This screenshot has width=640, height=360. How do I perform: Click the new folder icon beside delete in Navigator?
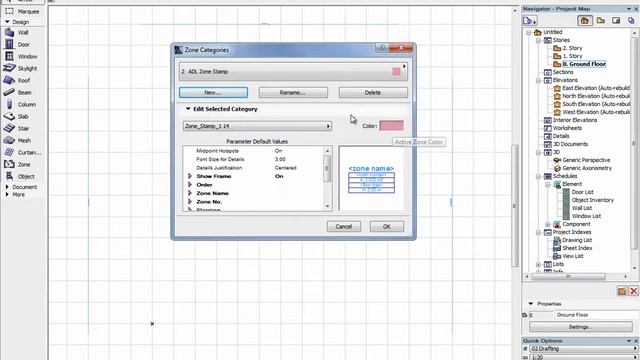(x=622, y=291)
